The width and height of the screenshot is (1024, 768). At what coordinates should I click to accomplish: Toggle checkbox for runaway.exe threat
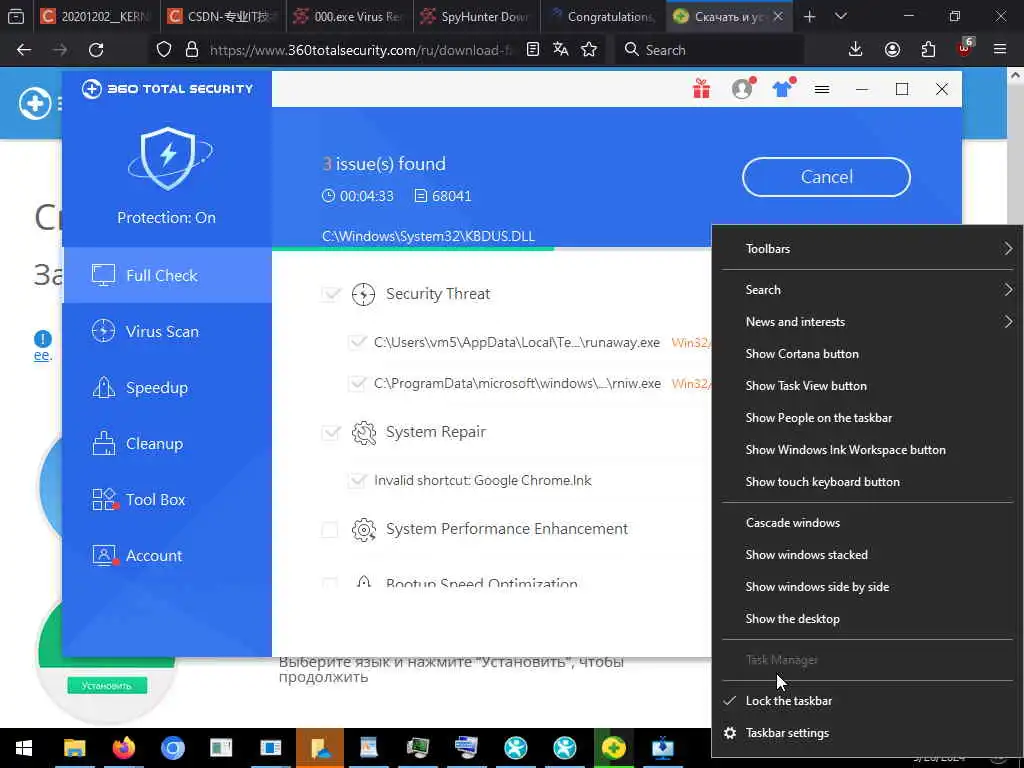coord(357,342)
